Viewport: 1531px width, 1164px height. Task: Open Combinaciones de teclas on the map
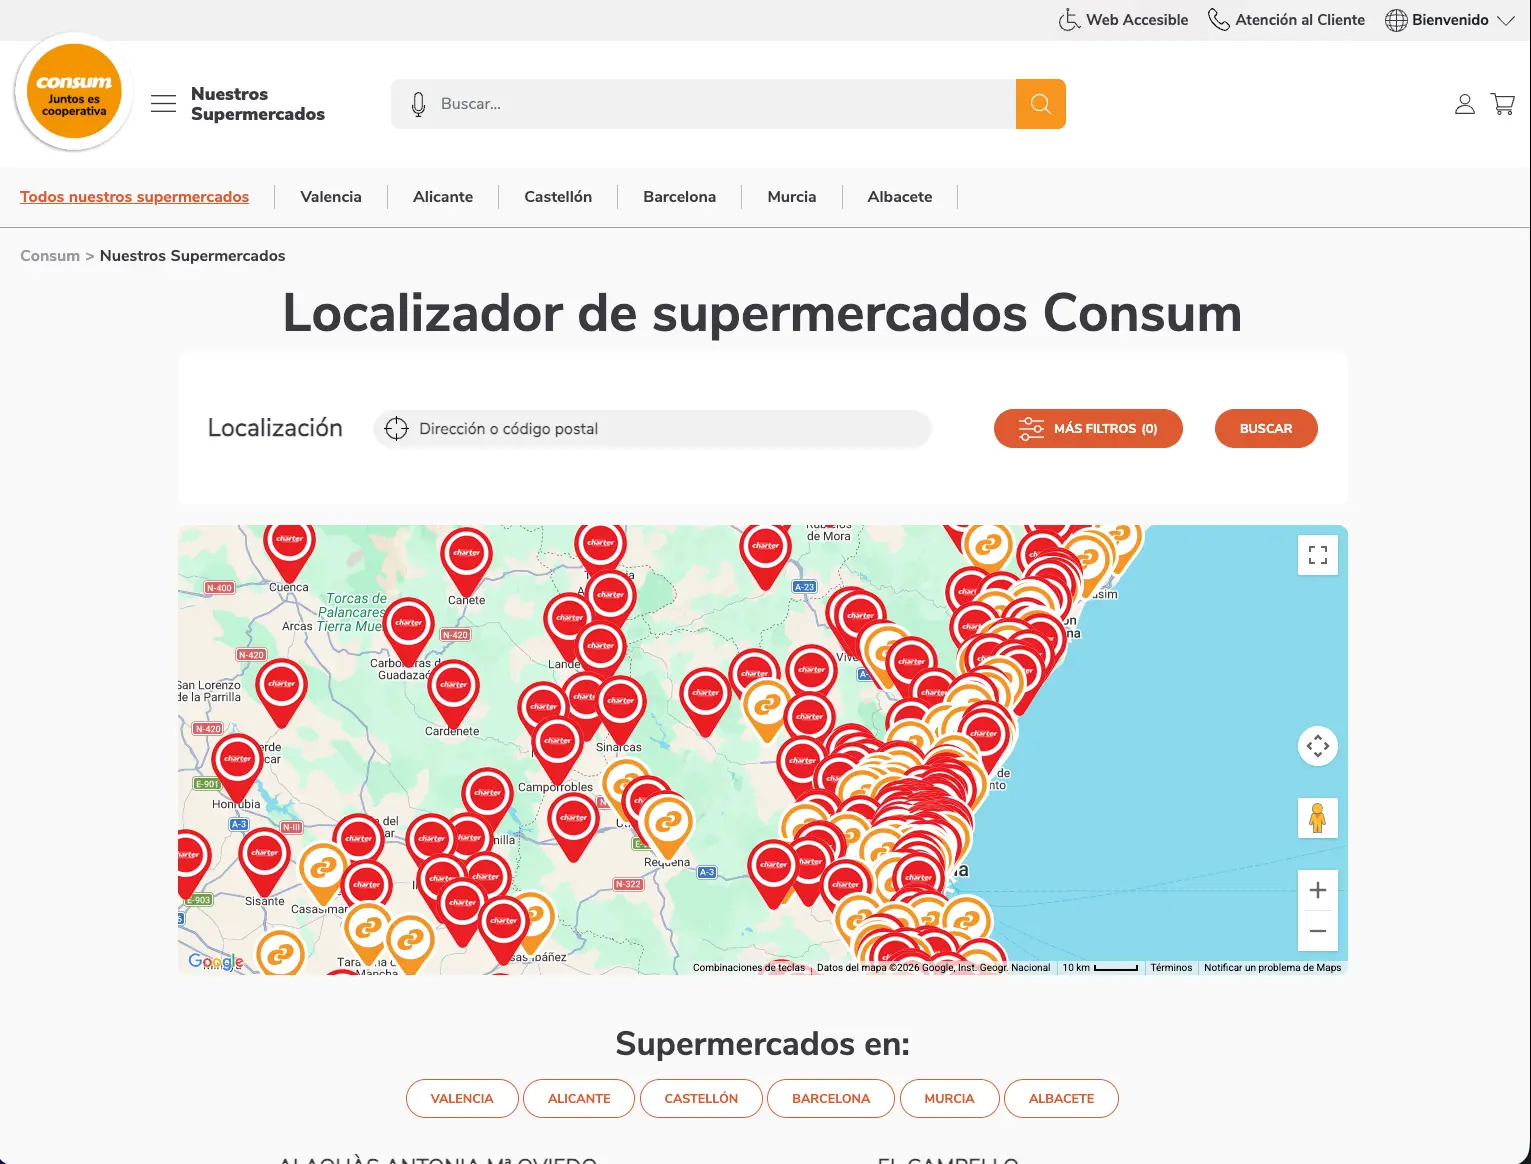coord(749,968)
